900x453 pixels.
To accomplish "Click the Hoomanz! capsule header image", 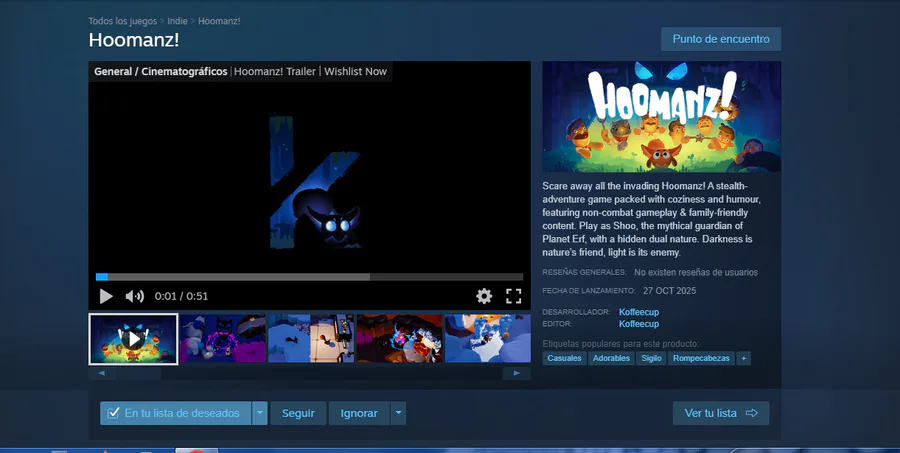I will point(662,117).
